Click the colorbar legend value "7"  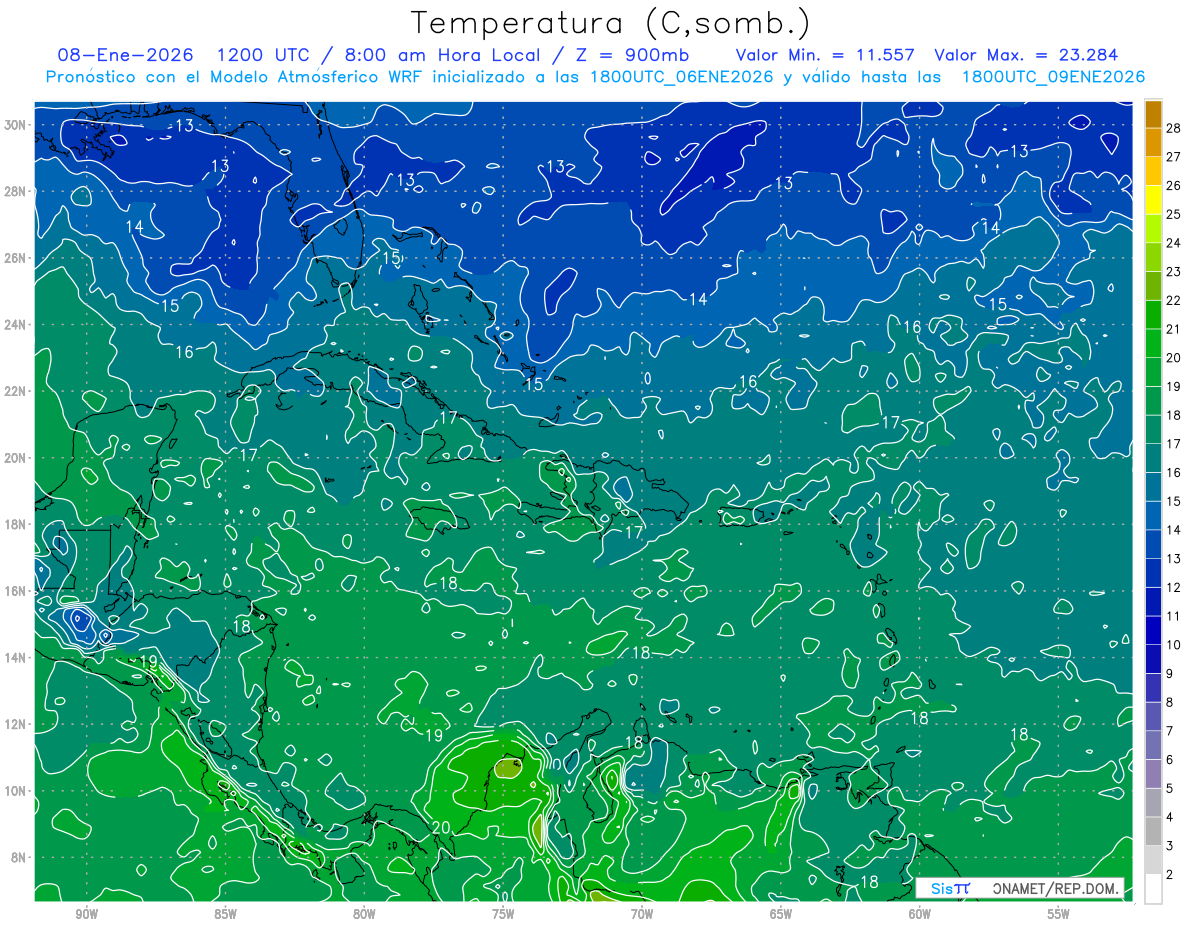[1170, 731]
